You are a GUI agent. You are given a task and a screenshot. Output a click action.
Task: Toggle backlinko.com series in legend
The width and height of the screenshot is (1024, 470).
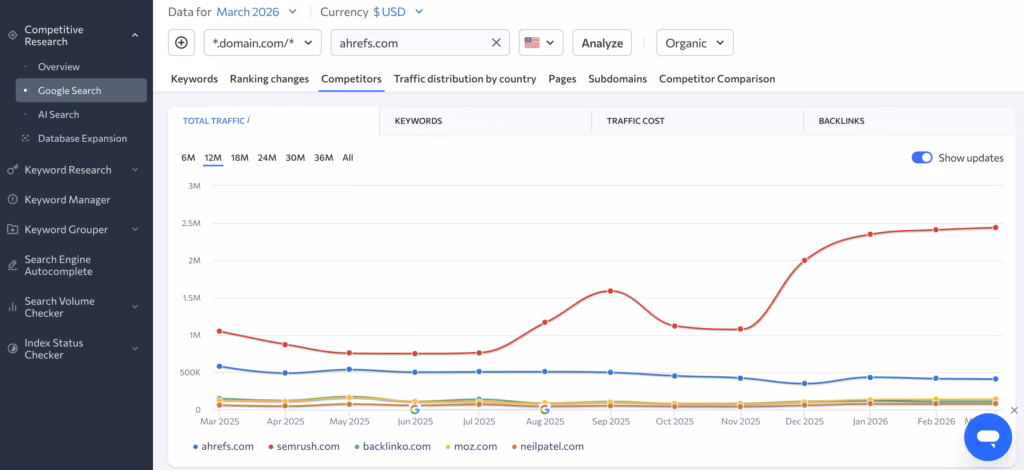coord(392,446)
